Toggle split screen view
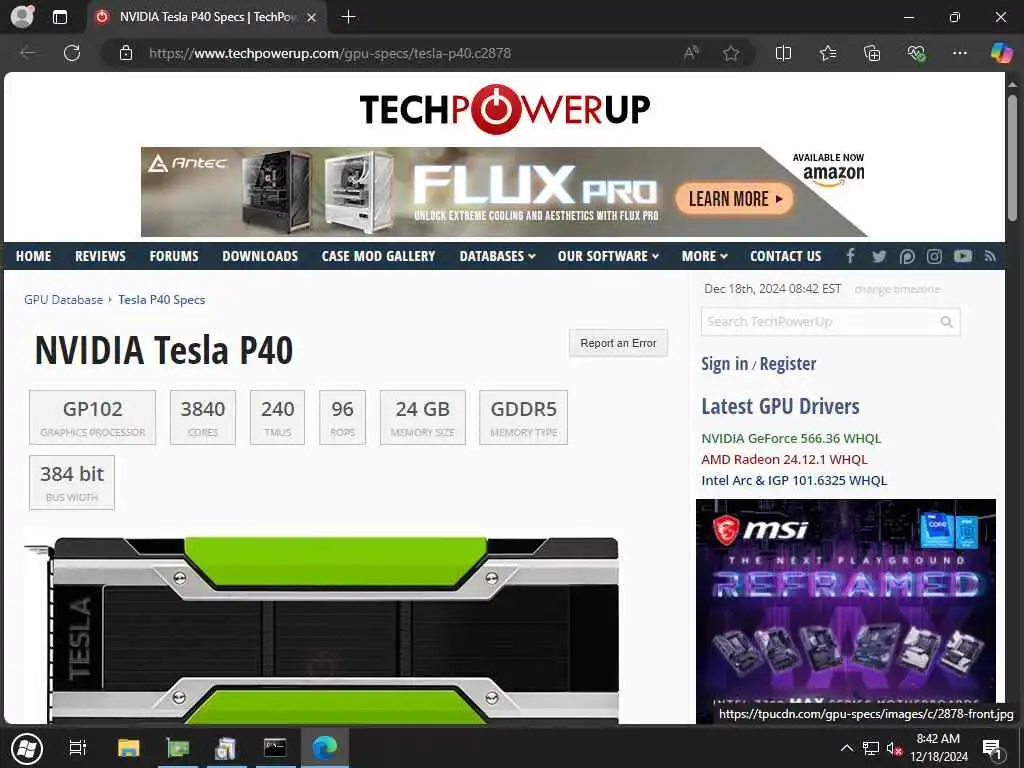Image resolution: width=1024 pixels, height=768 pixels. click(x=783, y=53)
